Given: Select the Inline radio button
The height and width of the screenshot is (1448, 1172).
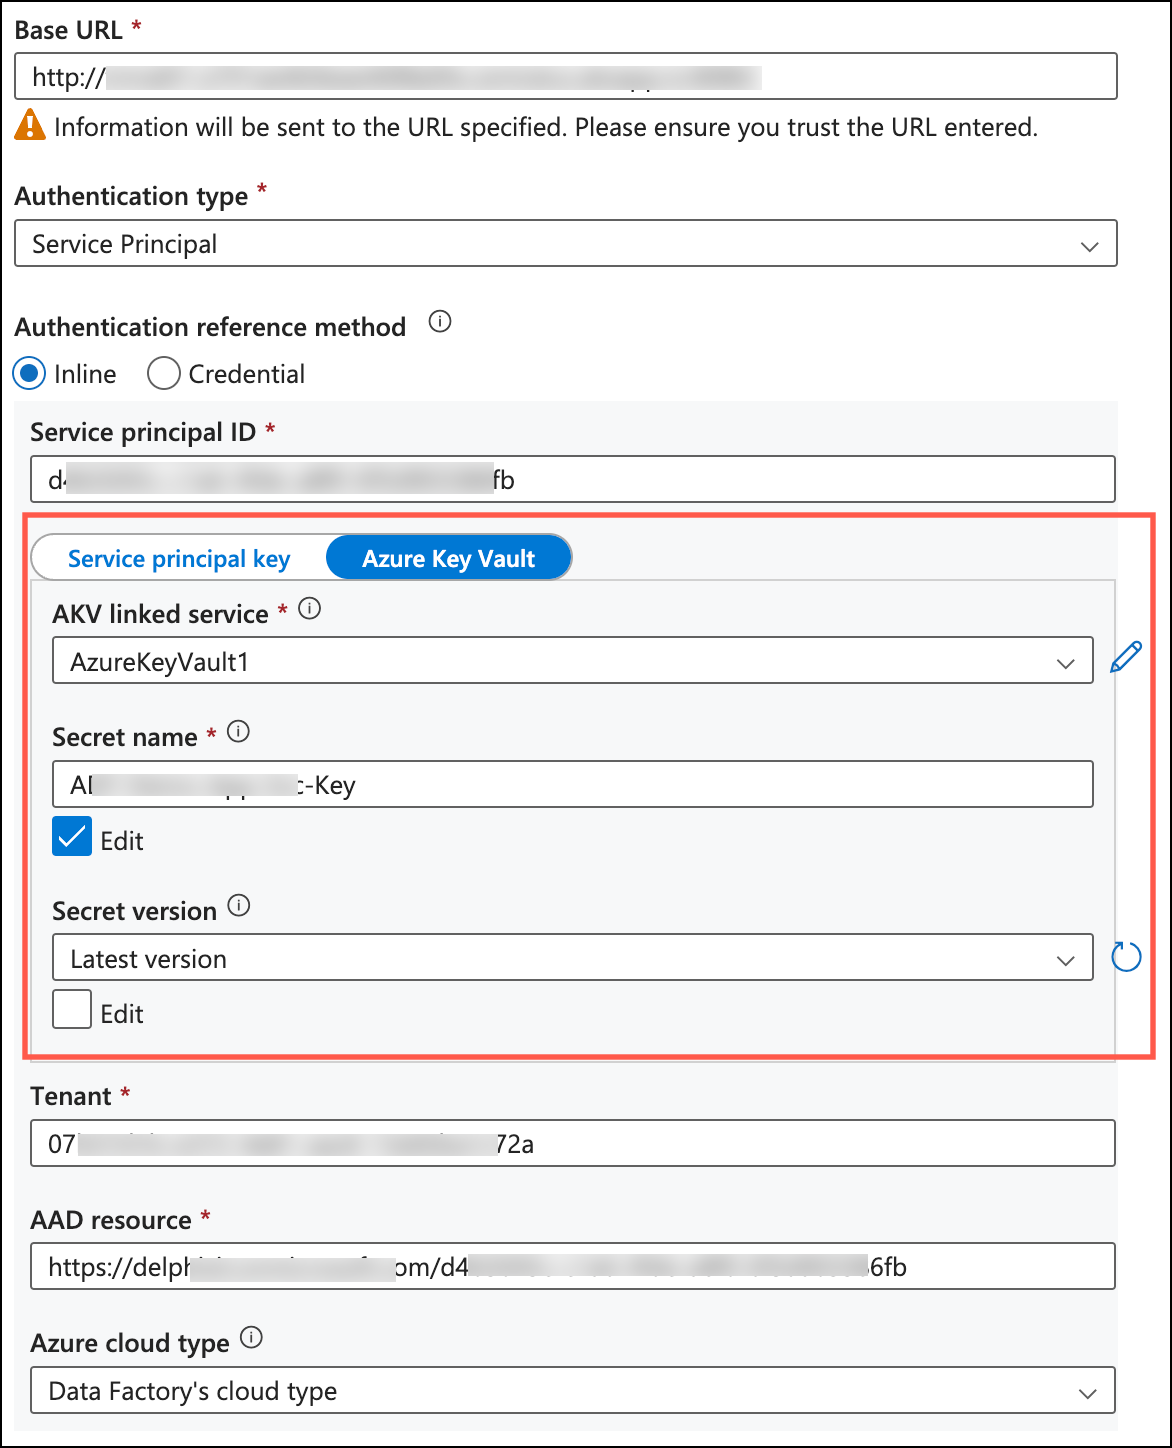Looking at the screenshot, I should 30,374.
